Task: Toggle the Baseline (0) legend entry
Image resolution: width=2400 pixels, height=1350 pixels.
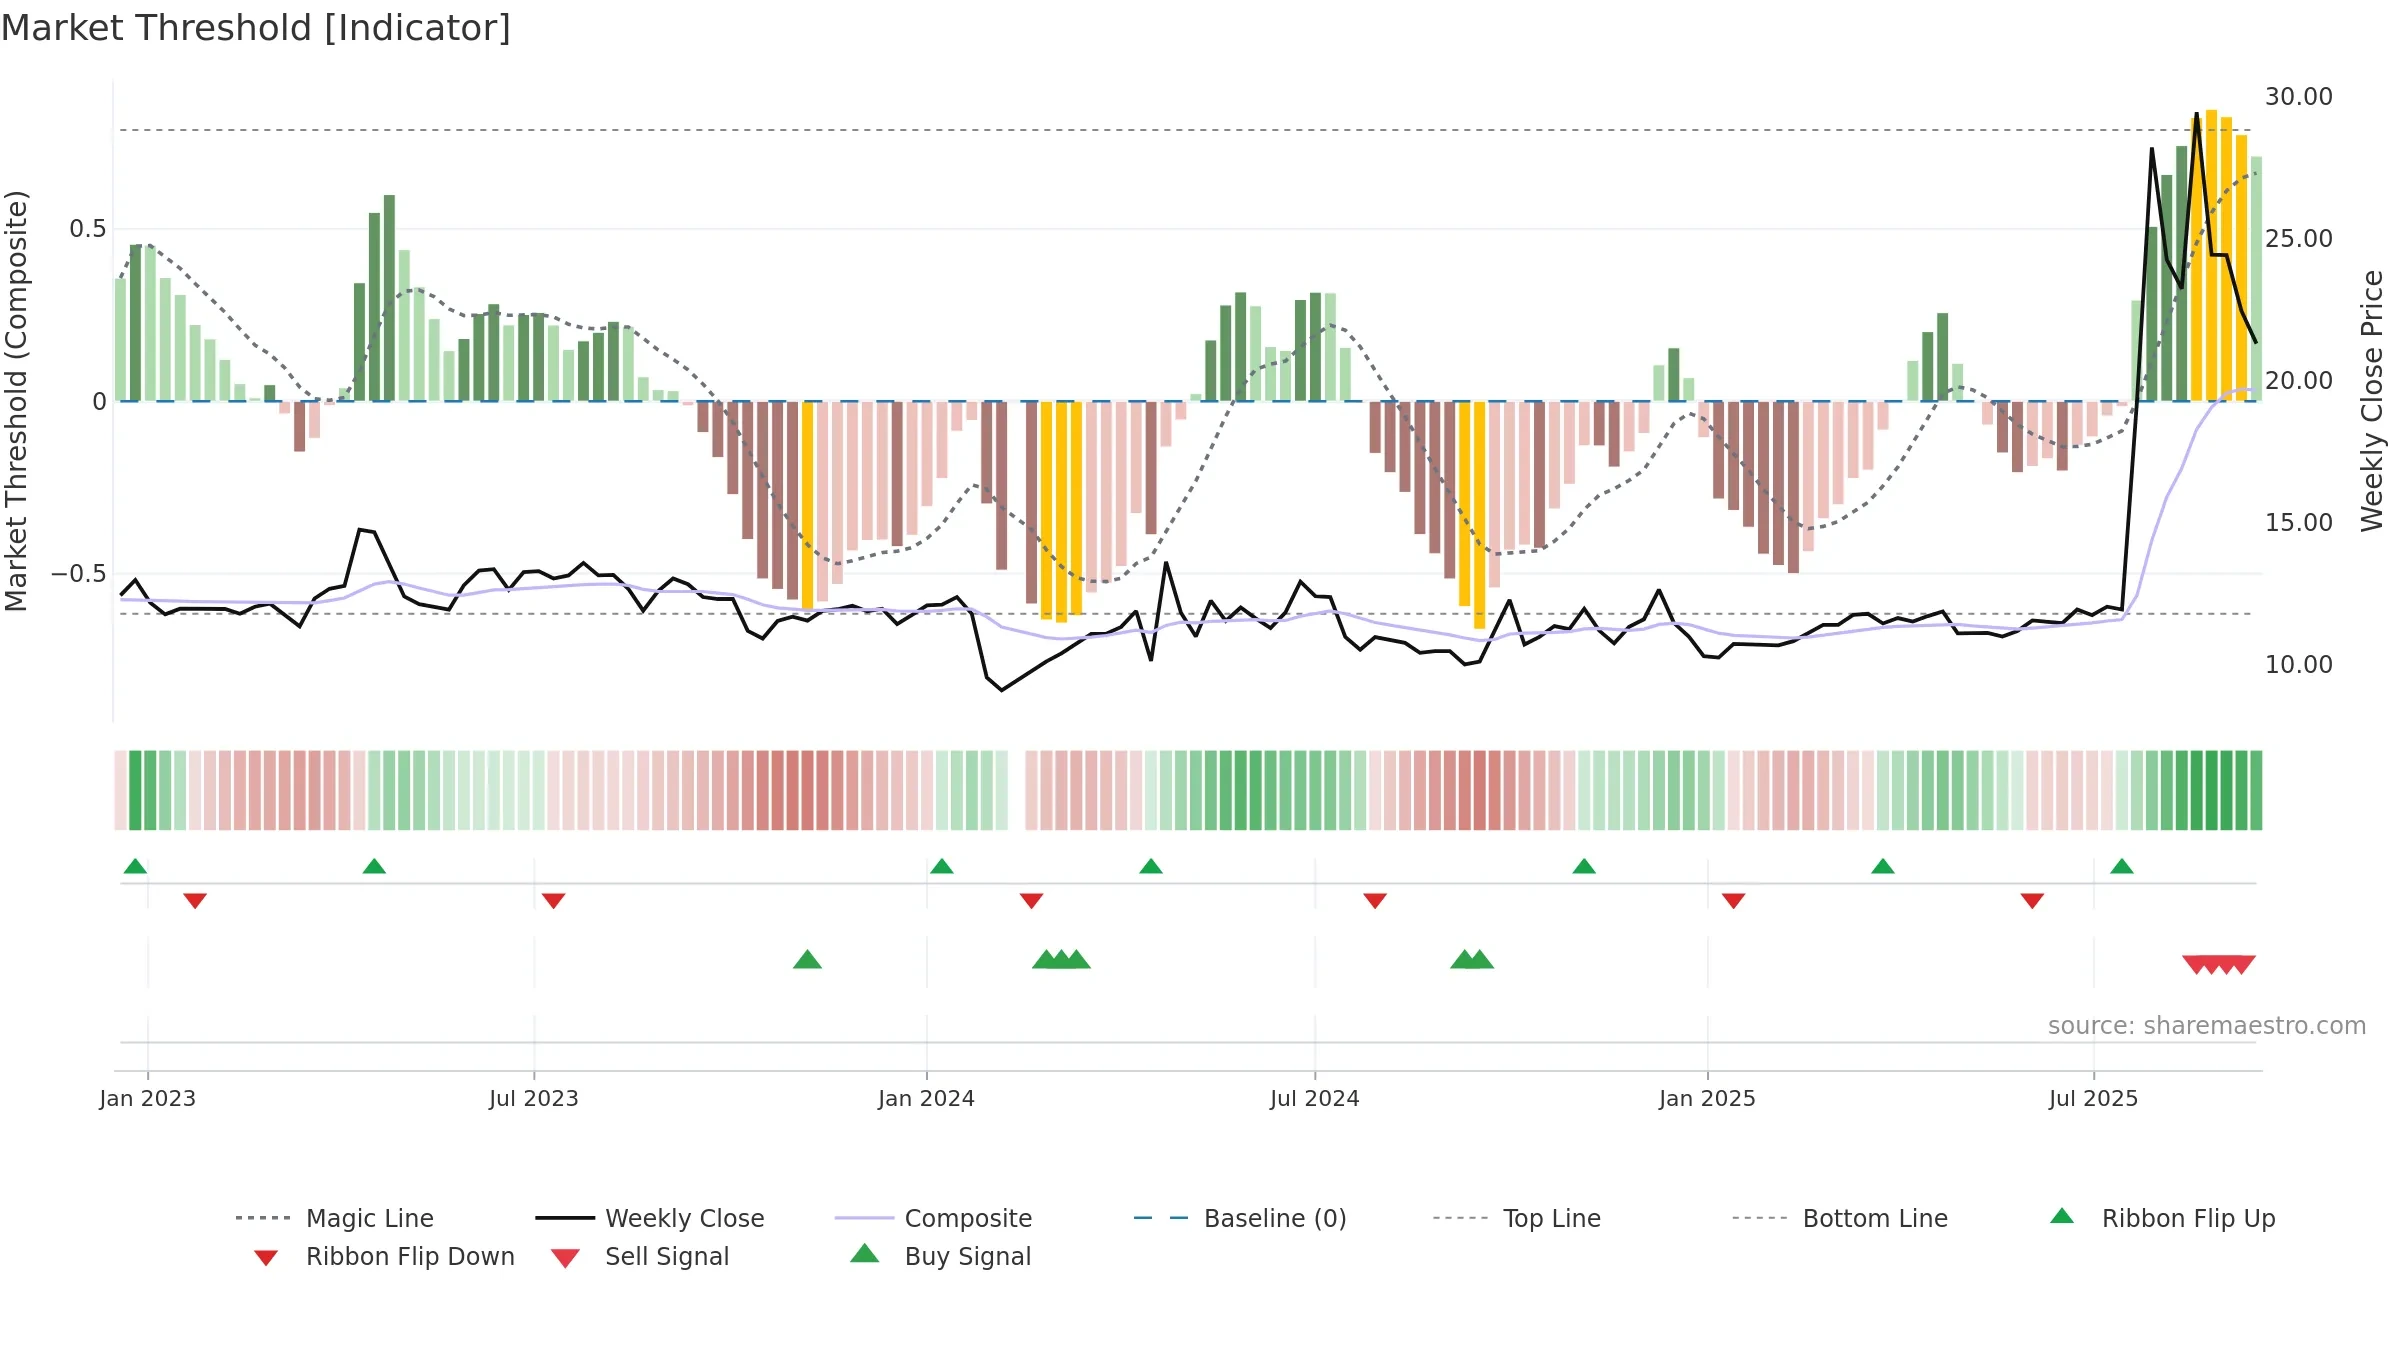Action: (1240, 1218)
